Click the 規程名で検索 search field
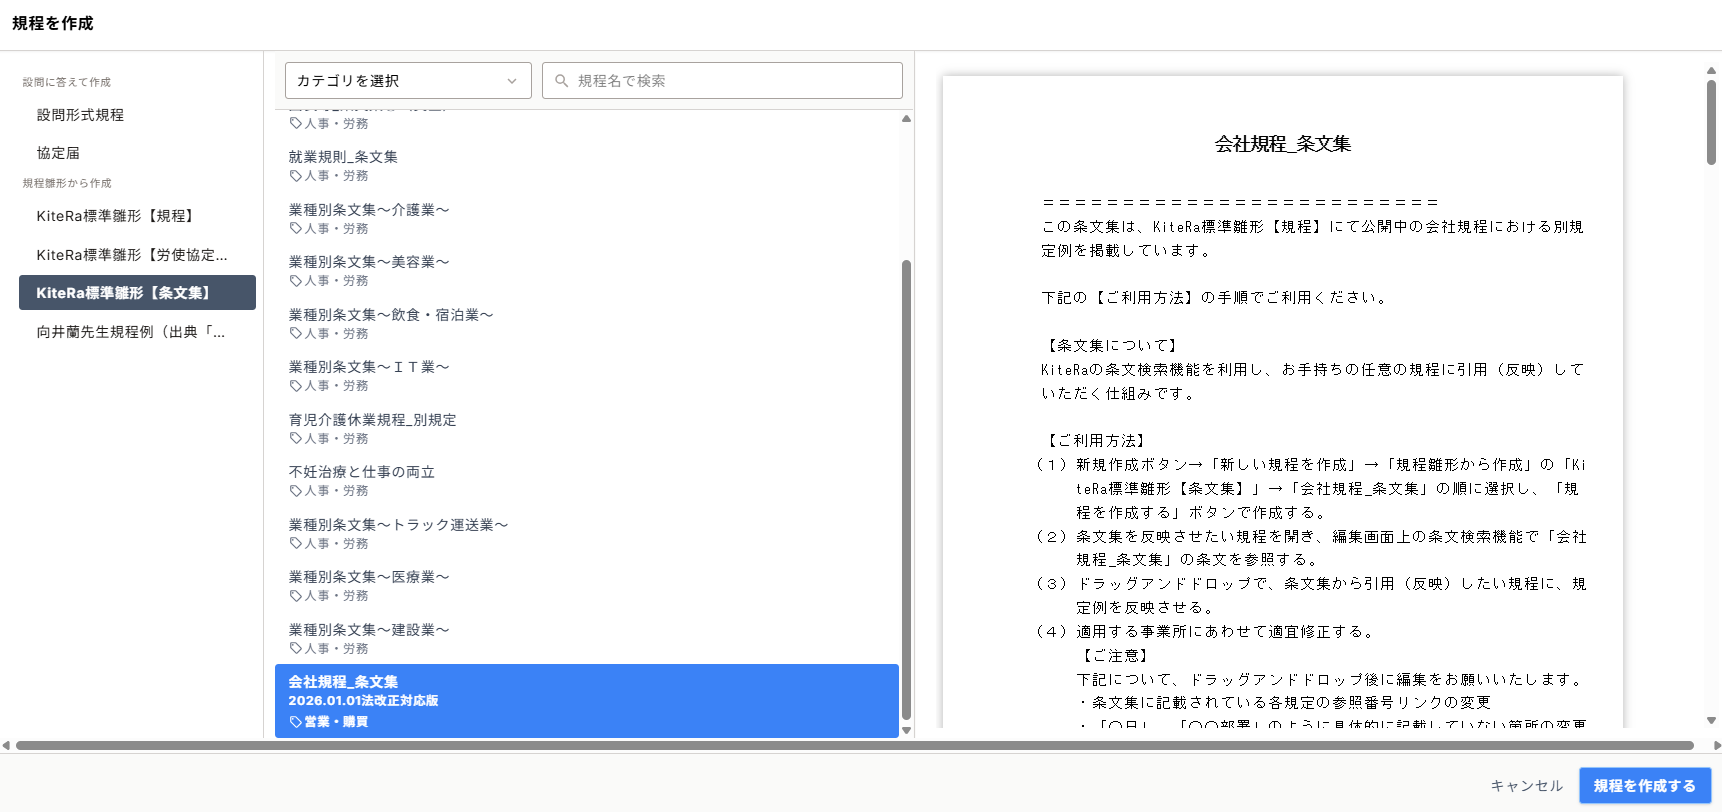Viewport: 1722px width, 812px height. (x=722, y=81)
